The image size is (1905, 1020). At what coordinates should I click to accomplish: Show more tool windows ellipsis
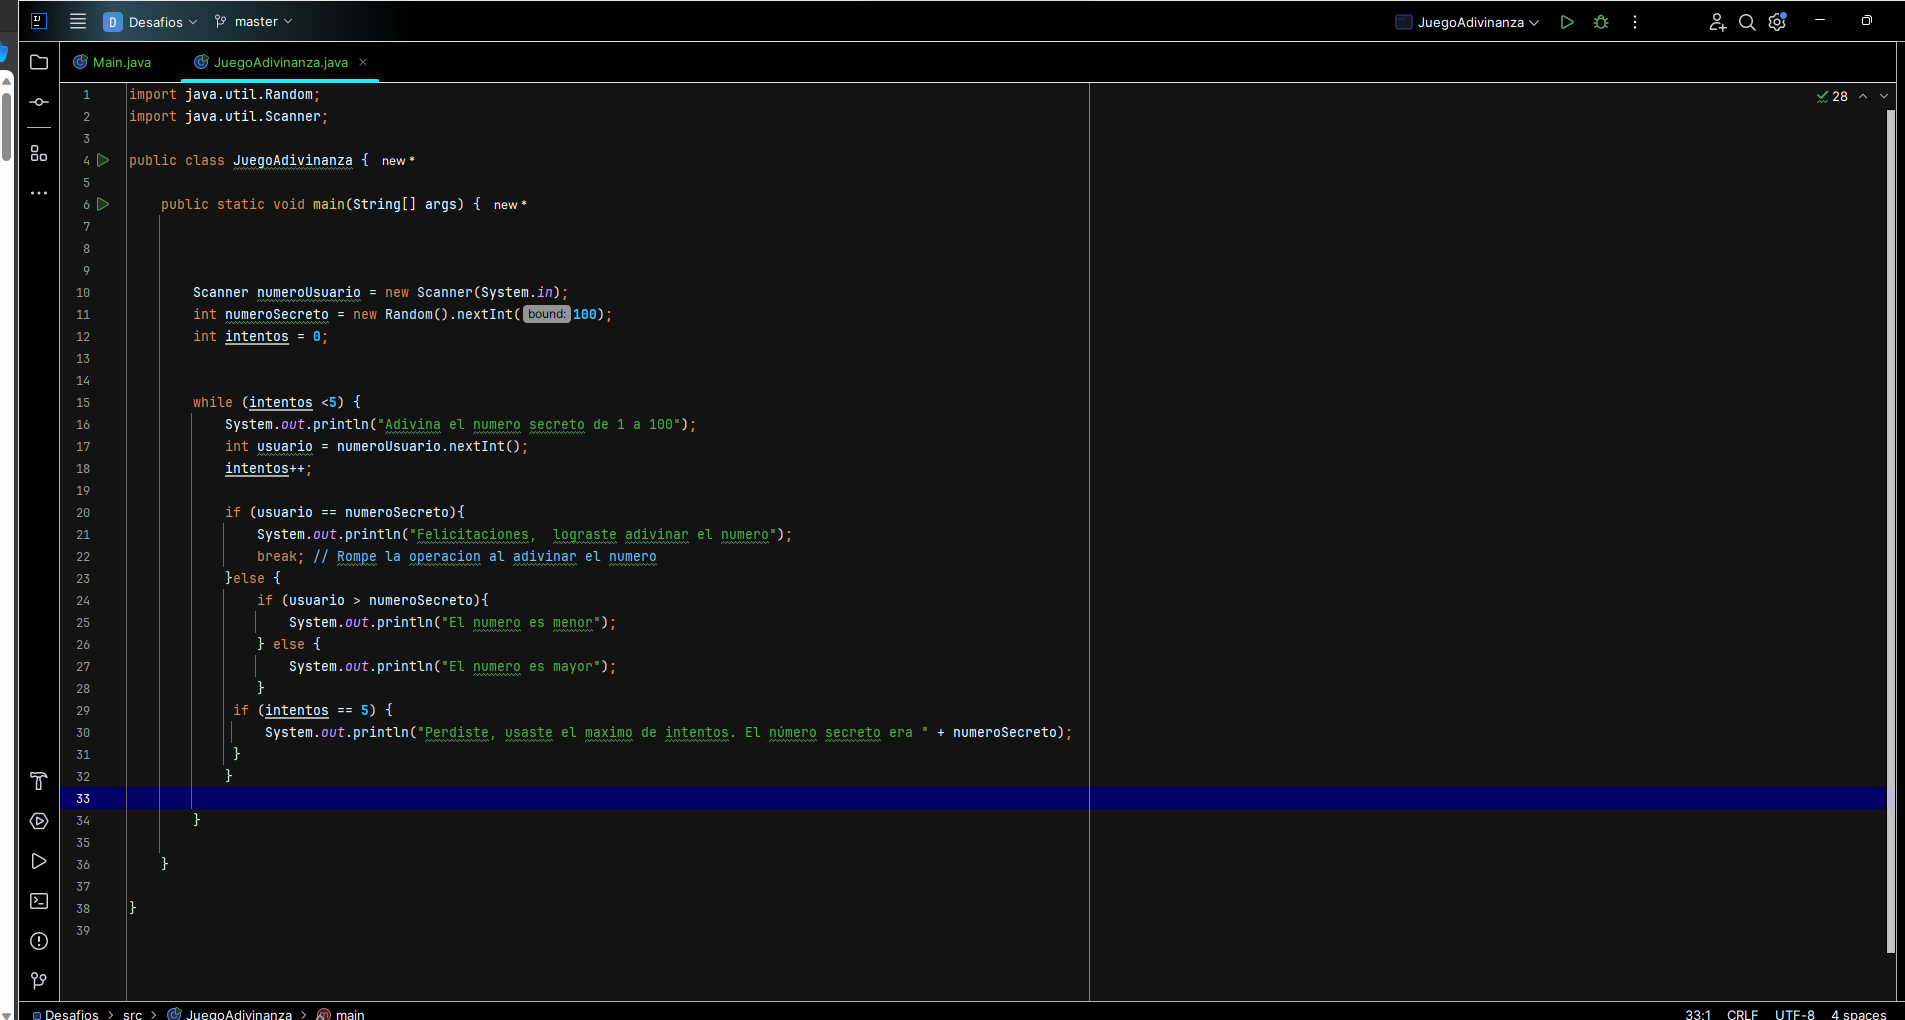click(39, 193)
